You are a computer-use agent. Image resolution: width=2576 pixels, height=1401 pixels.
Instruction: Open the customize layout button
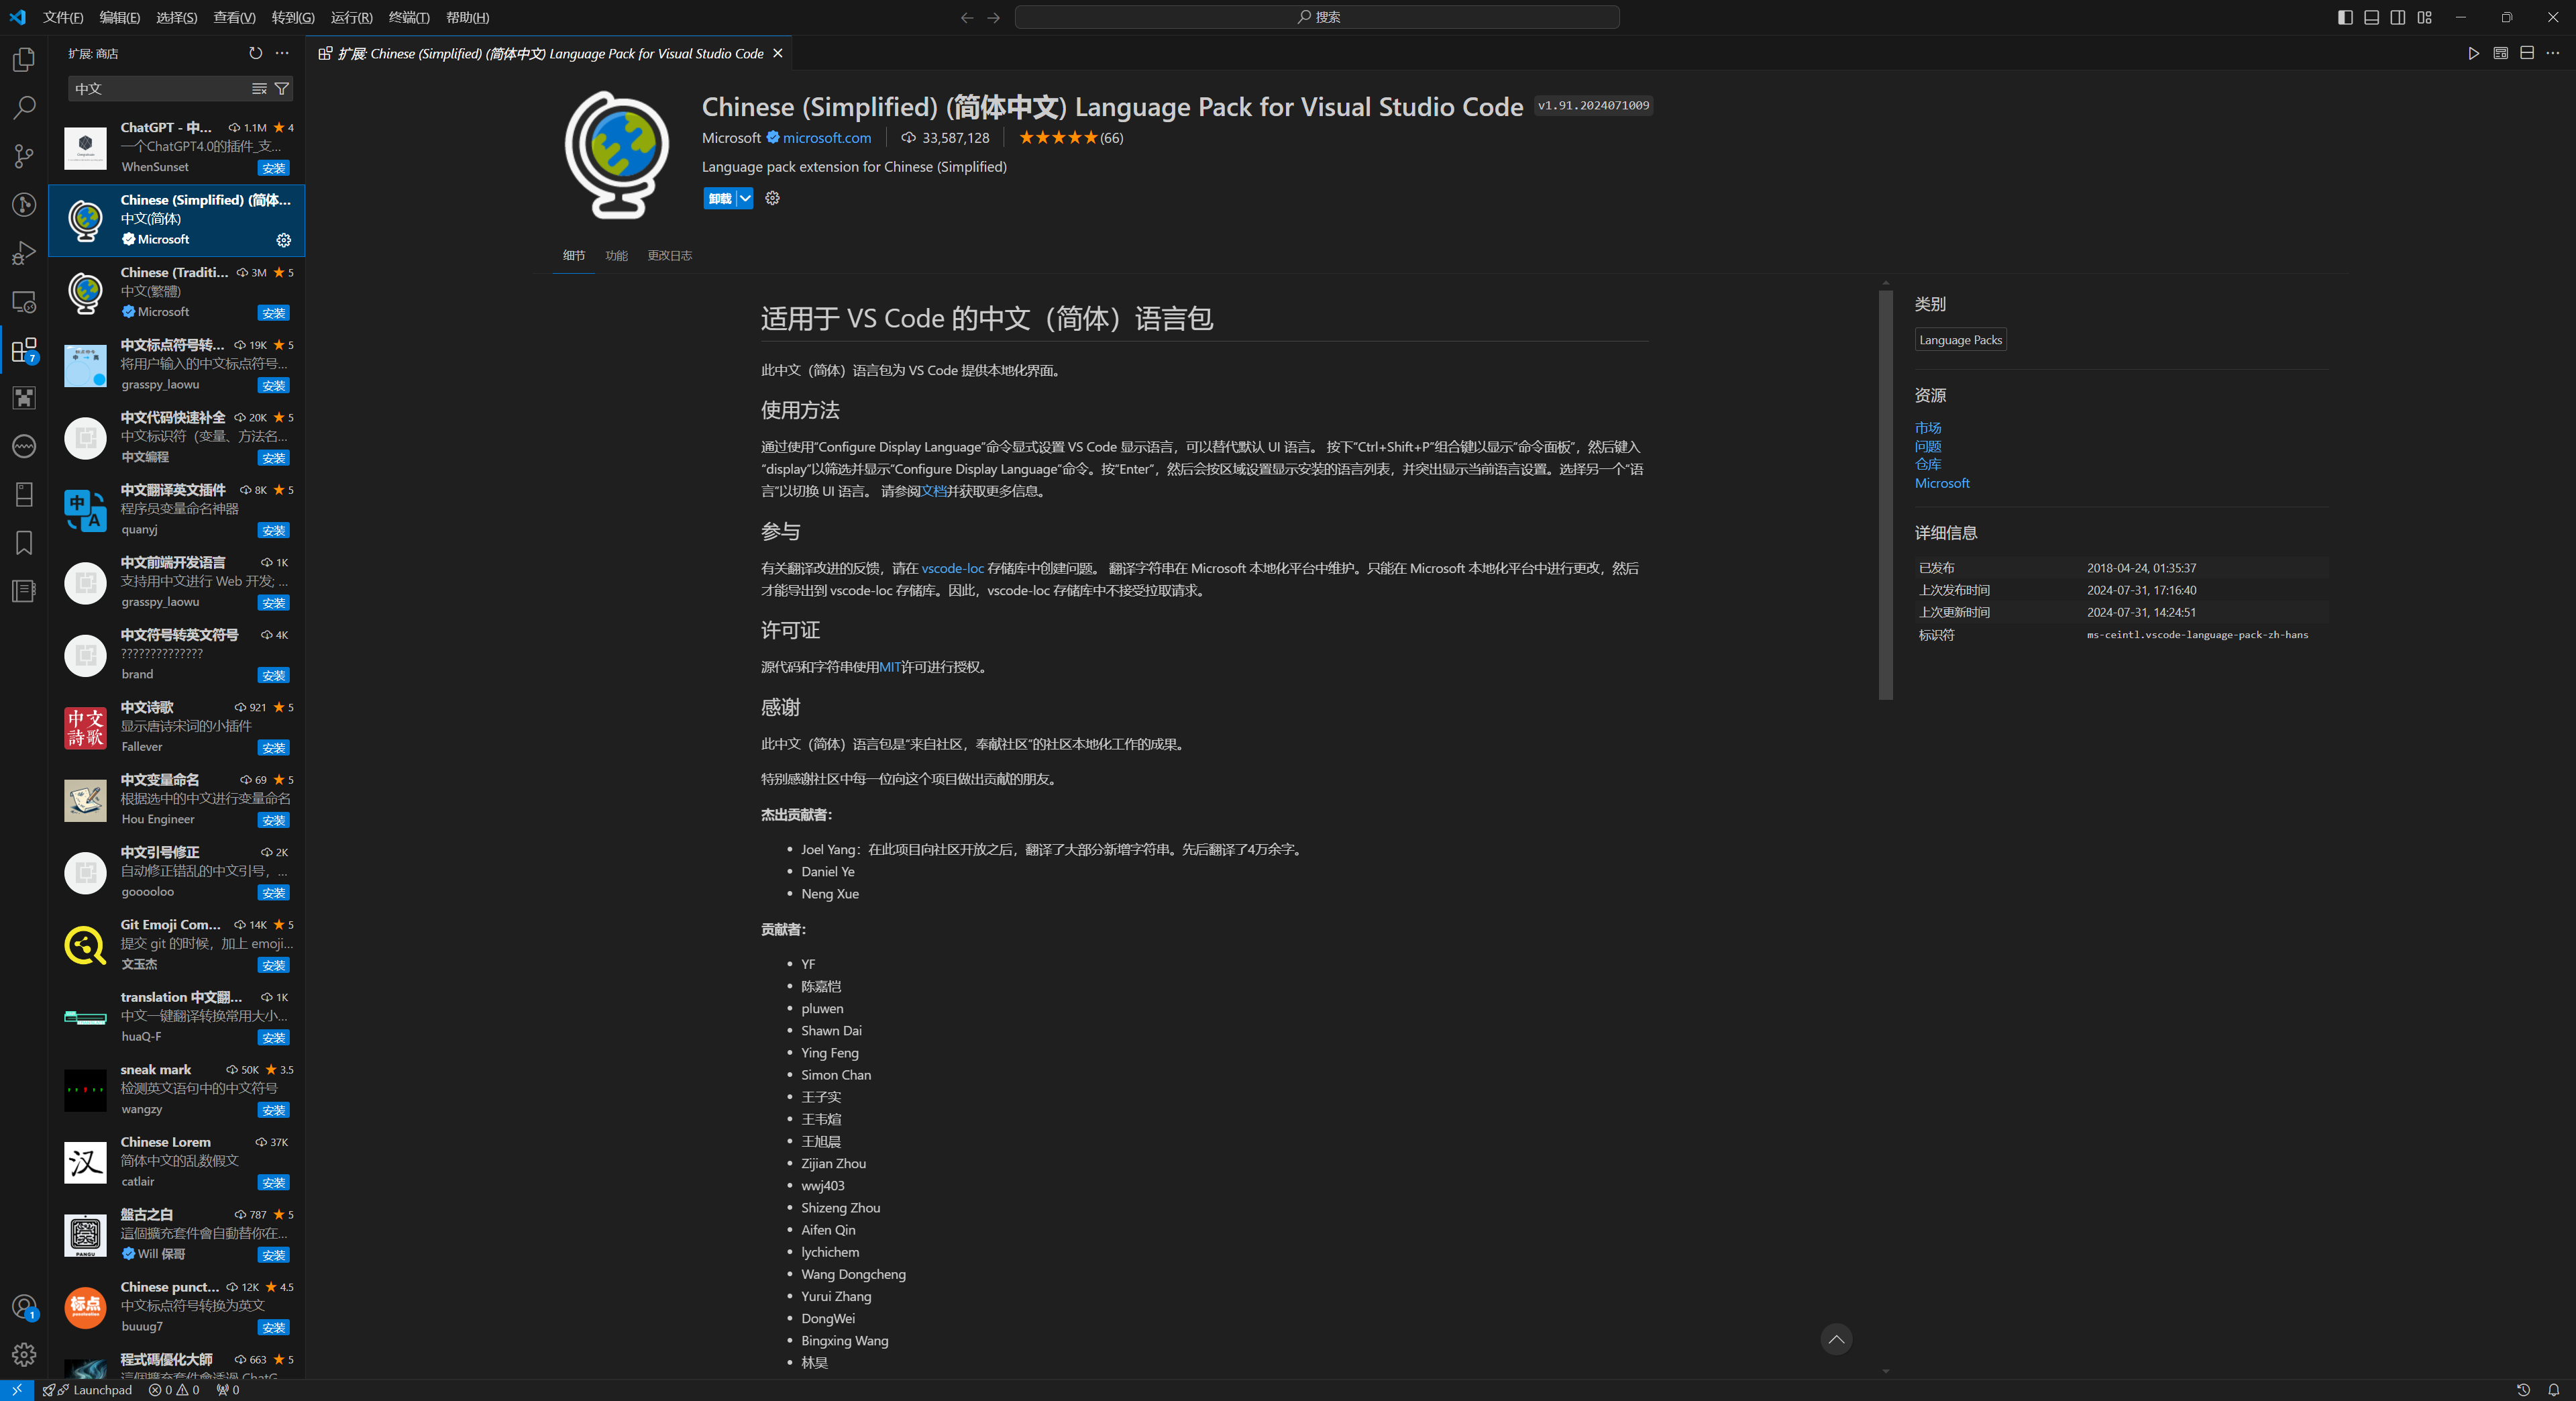(2425, 17)
